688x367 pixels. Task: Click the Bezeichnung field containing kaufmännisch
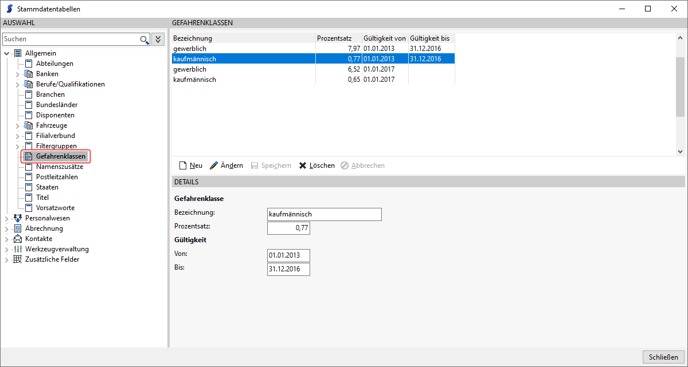tap(324, 215)
